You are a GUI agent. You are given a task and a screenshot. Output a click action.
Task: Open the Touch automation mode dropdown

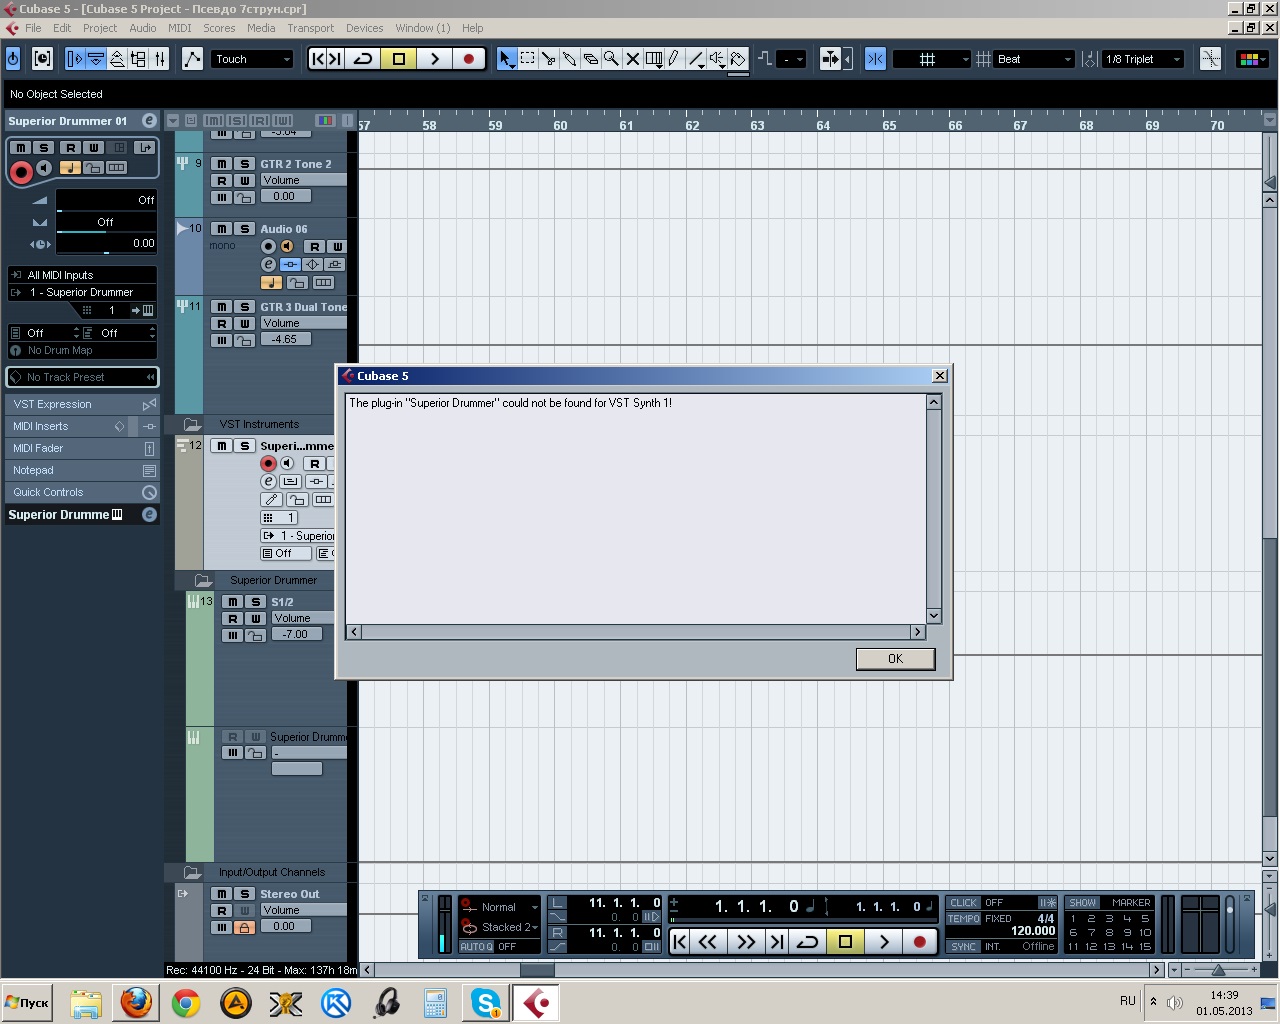252,59
